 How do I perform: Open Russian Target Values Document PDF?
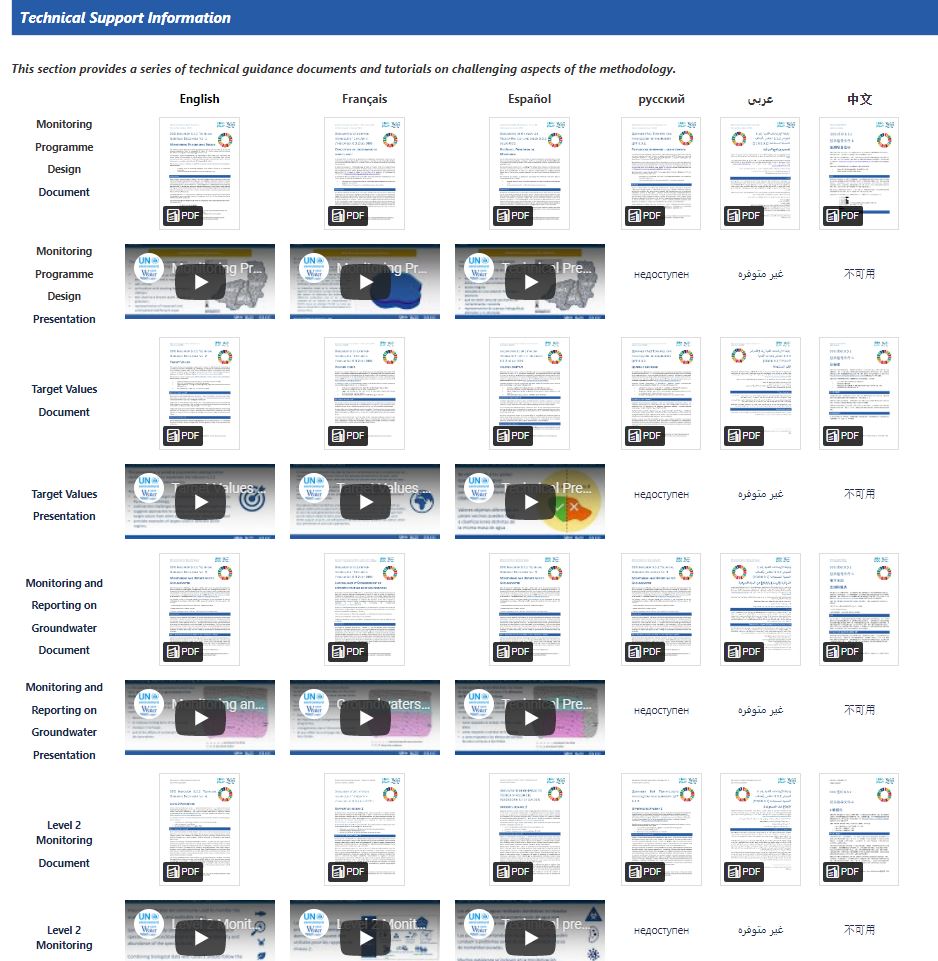tap(660, 393)
